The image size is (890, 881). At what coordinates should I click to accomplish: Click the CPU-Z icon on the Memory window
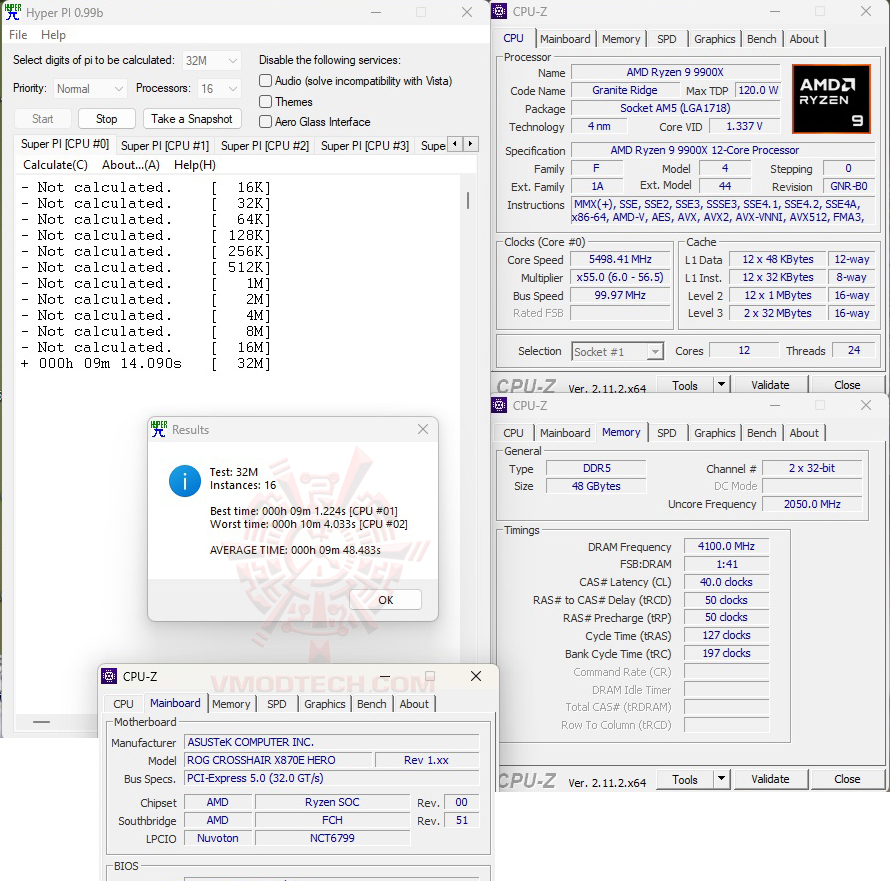[x=497, y=405]
